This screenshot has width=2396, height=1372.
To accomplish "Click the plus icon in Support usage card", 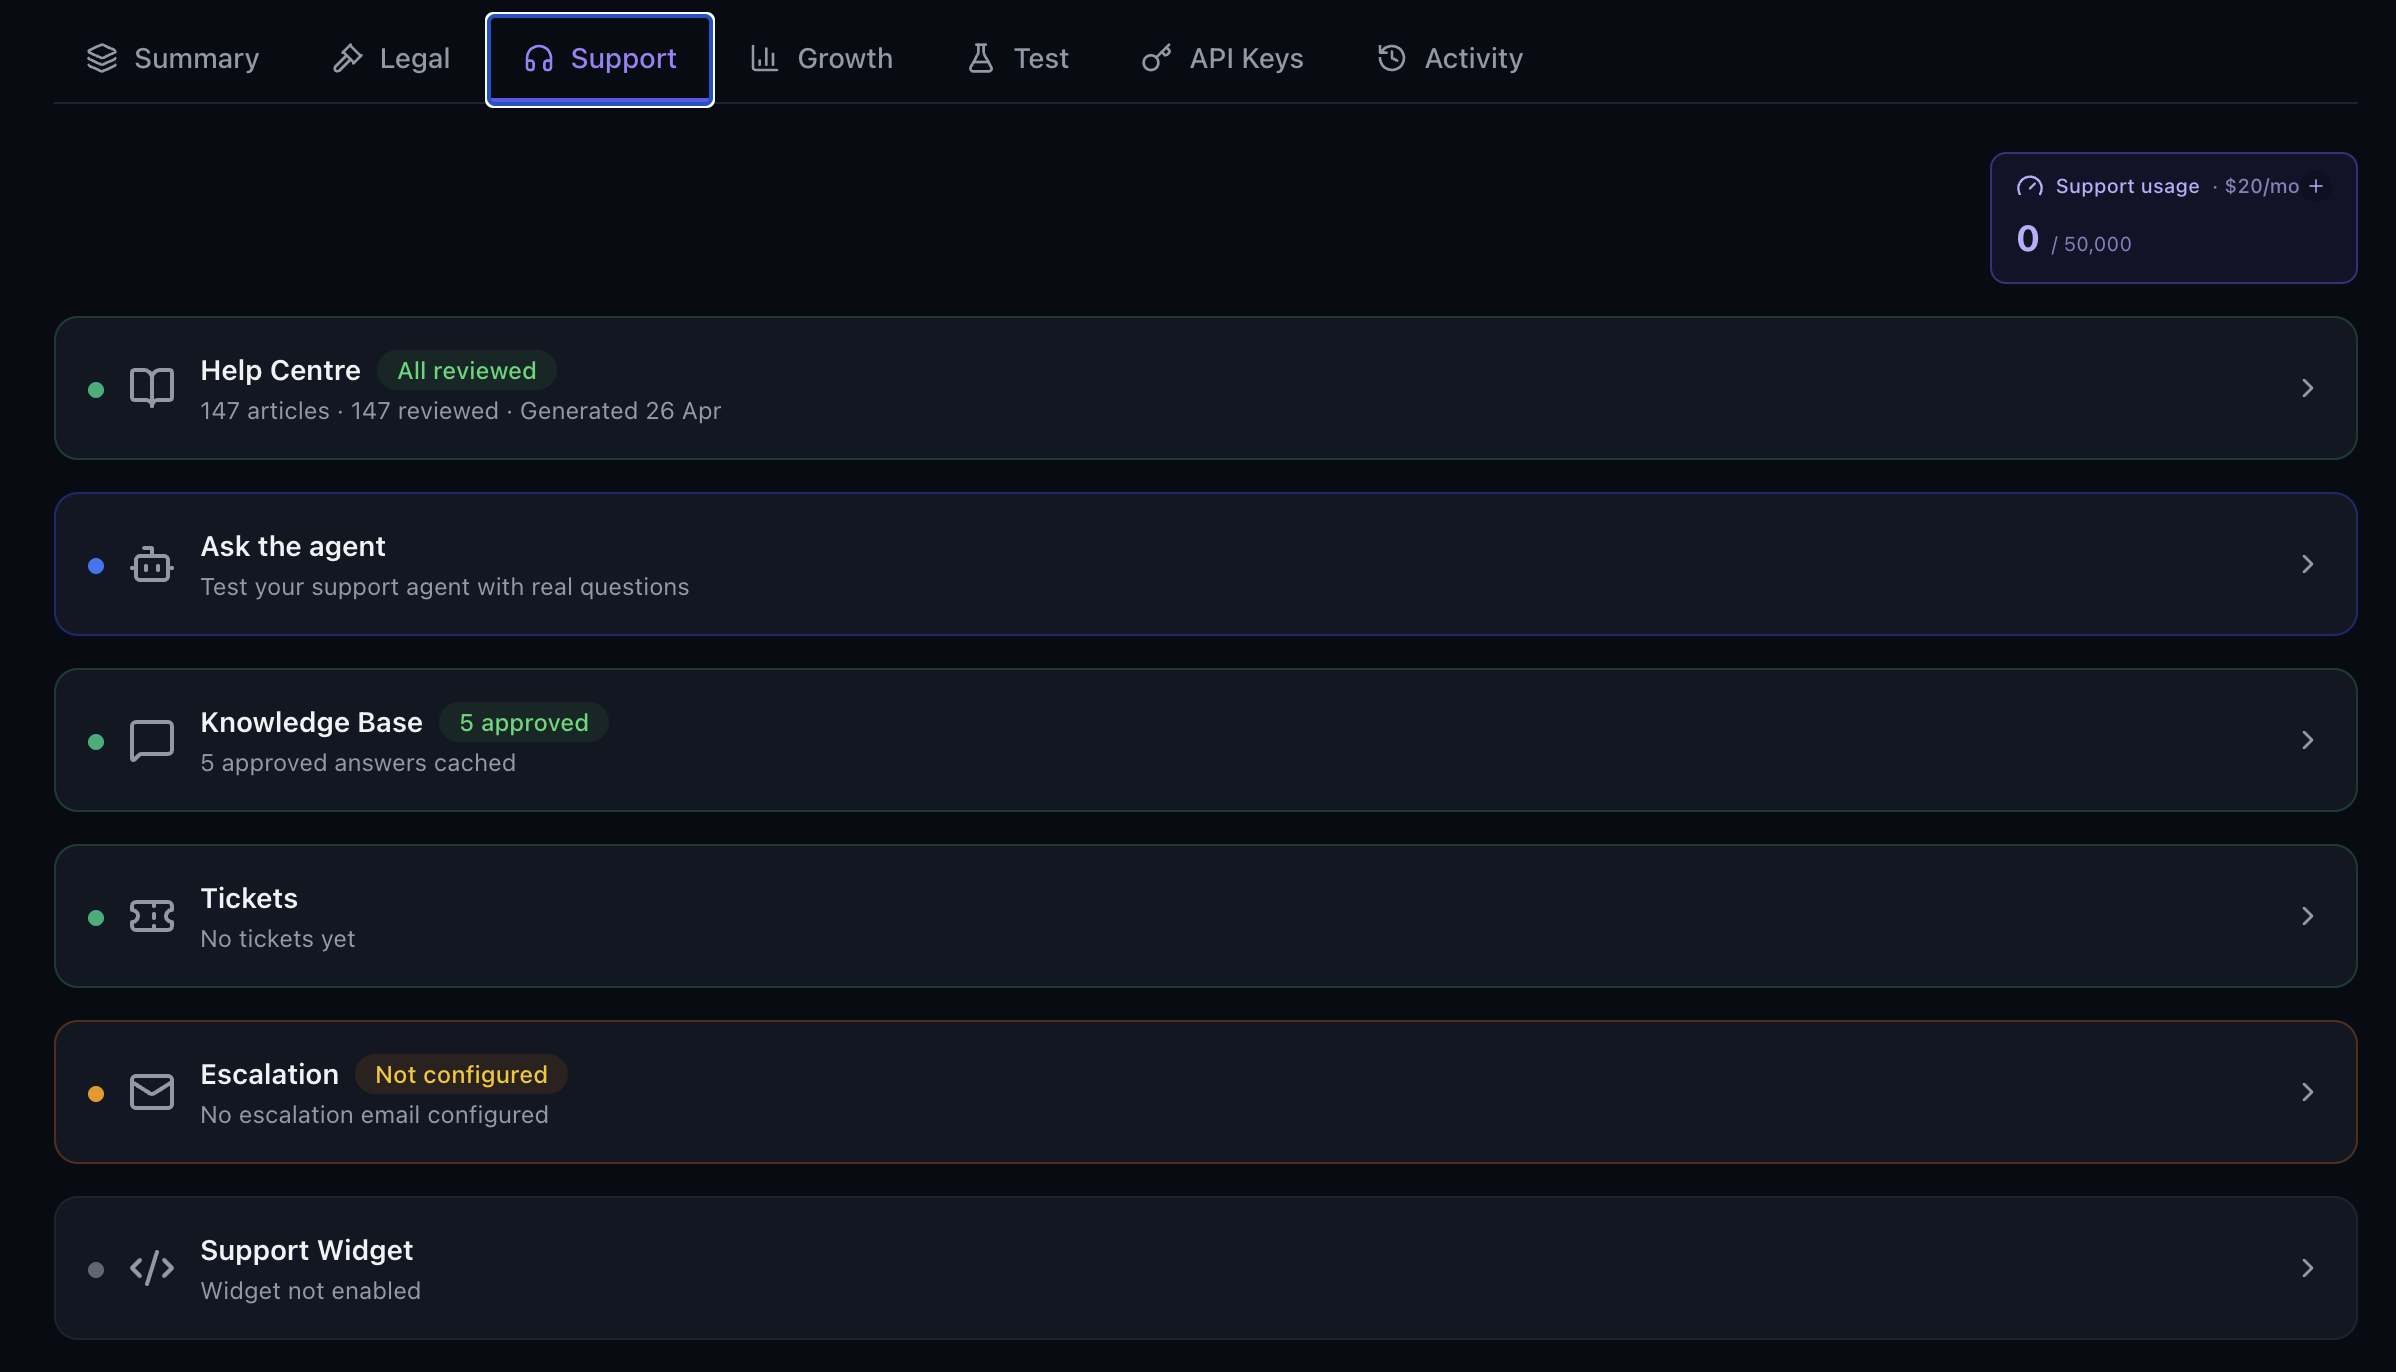I will pos(2316,186).
